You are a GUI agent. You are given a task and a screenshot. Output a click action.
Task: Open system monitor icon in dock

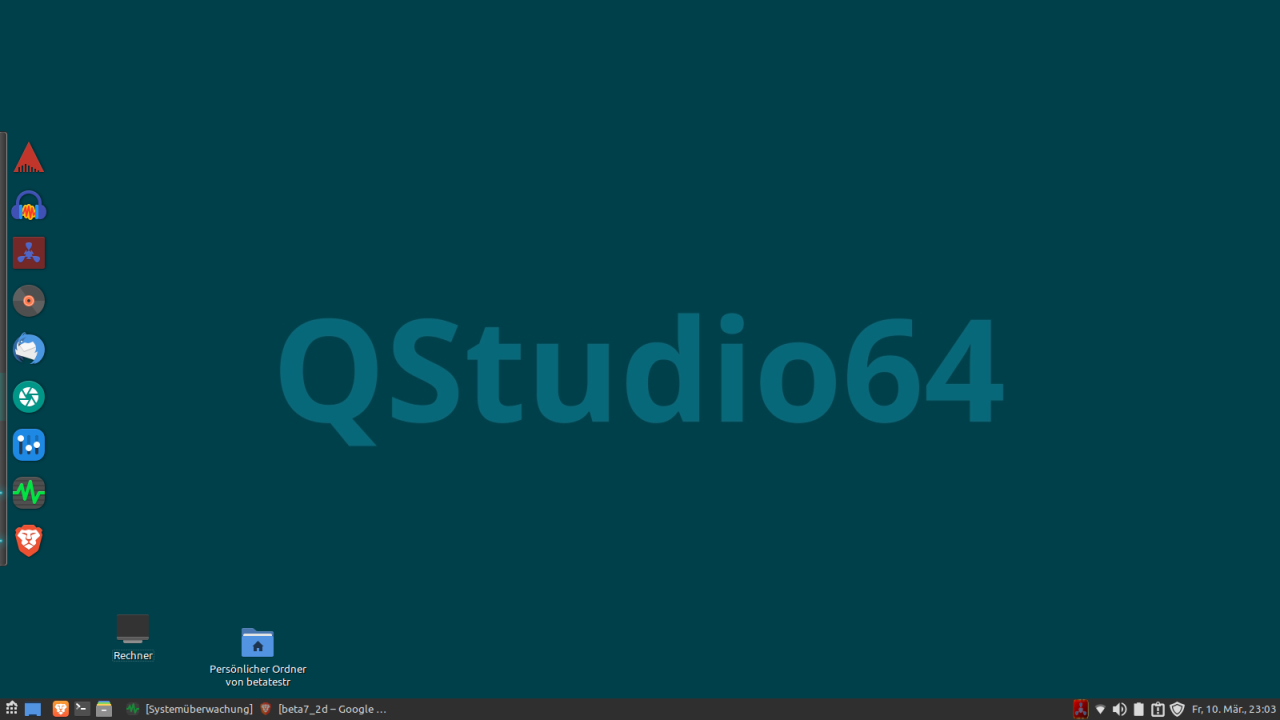click(x=28, y=493)
